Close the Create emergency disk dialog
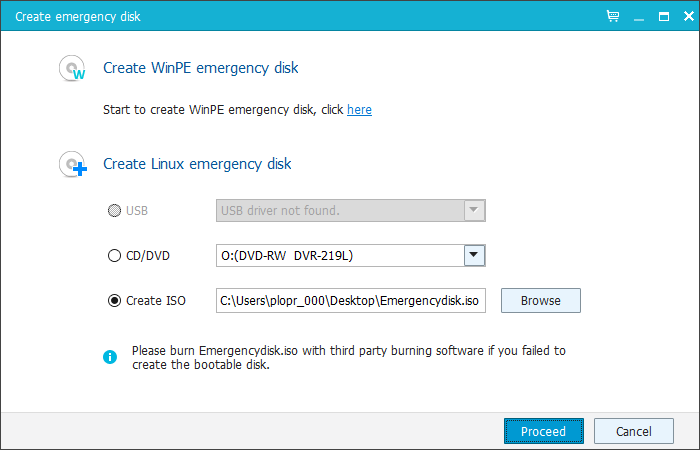 pos(688,17)
